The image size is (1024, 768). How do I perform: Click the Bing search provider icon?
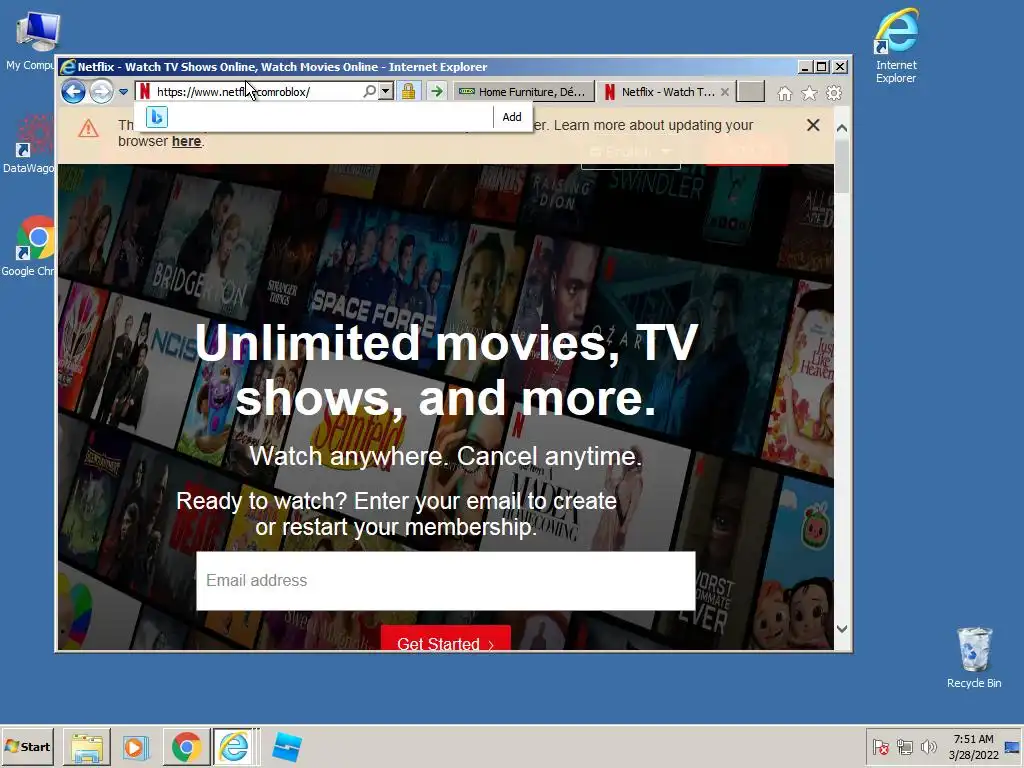157,117
